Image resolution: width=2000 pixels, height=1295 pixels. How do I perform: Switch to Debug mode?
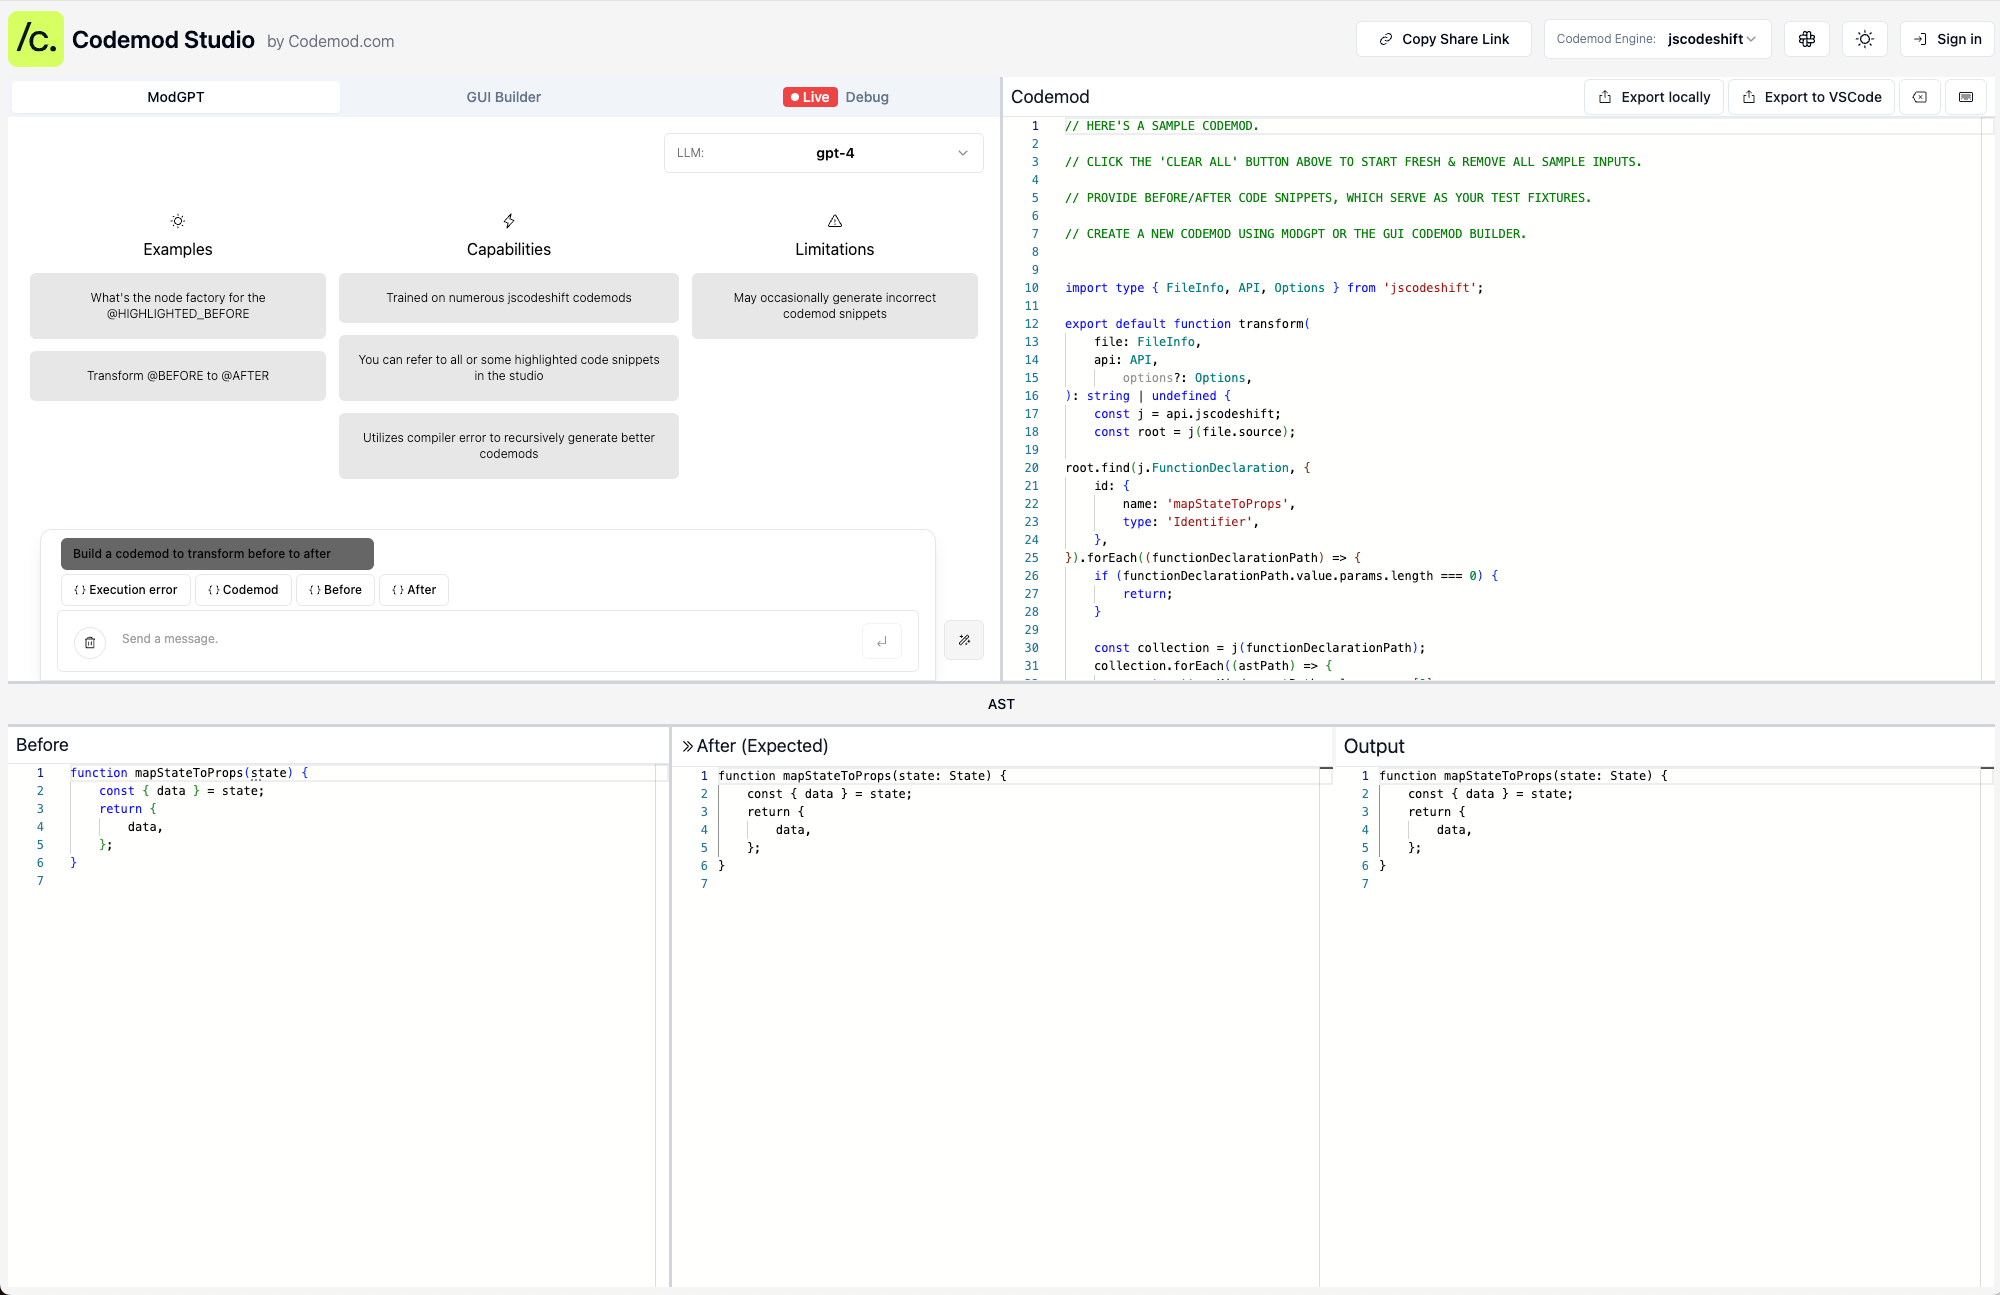[867, 97]
